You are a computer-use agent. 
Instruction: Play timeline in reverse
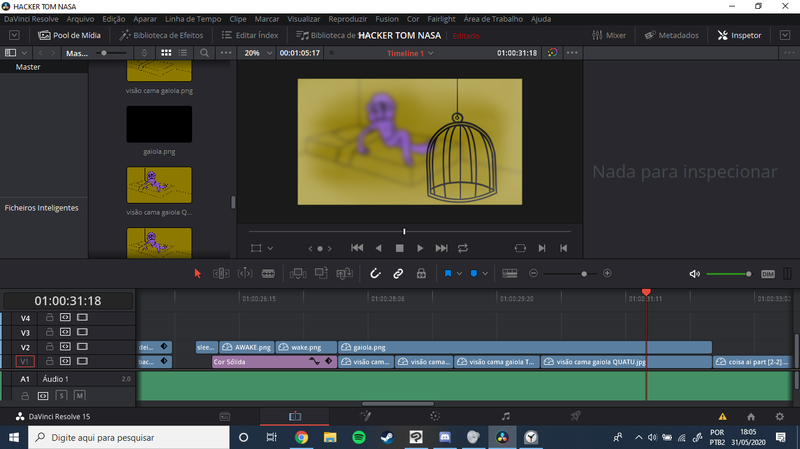pyautogui.click(x=378, y=248)
